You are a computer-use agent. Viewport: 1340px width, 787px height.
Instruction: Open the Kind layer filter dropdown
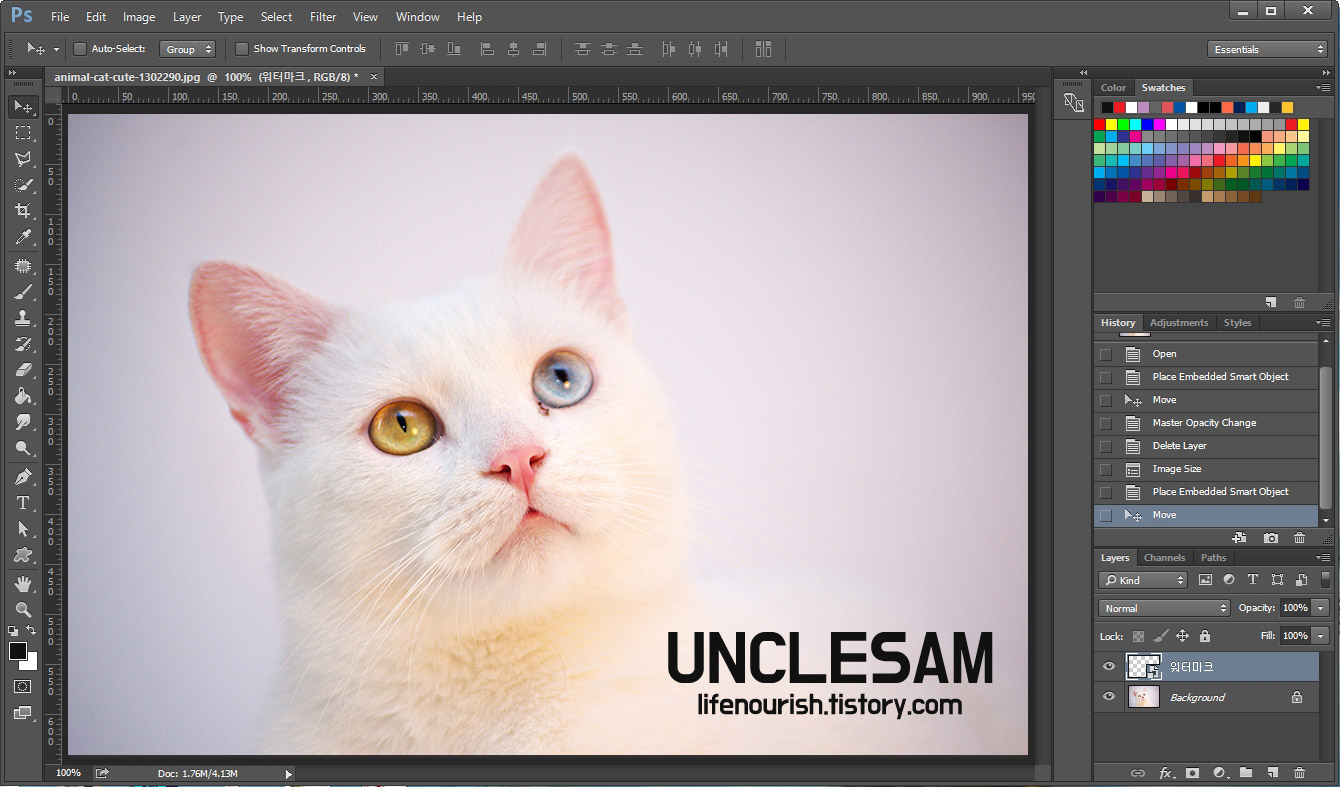(1143, 580)
